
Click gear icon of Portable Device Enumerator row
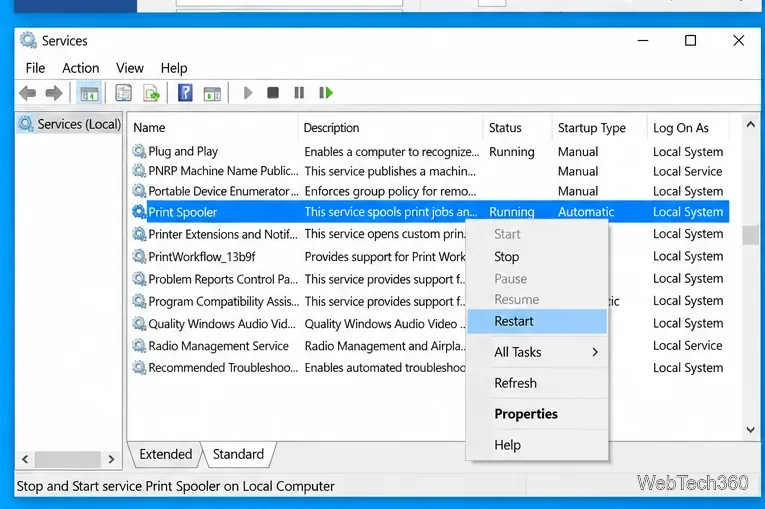(139, 191)
